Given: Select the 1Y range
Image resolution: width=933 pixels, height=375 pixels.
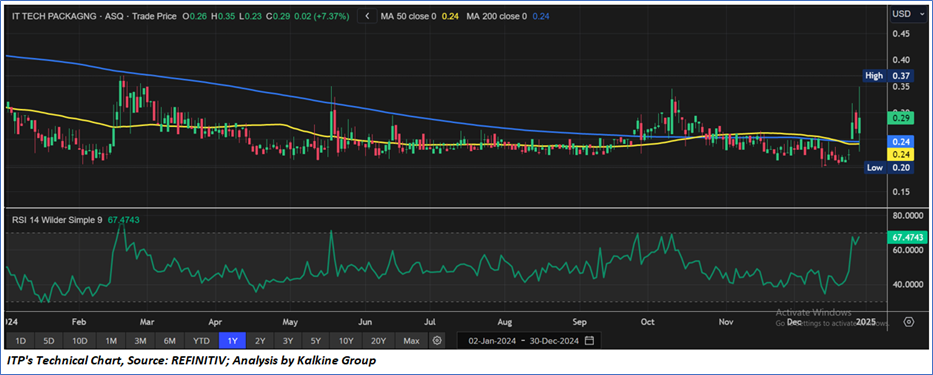Looking at the screenshot, I should pyautogui.click(x=233, y=340).
